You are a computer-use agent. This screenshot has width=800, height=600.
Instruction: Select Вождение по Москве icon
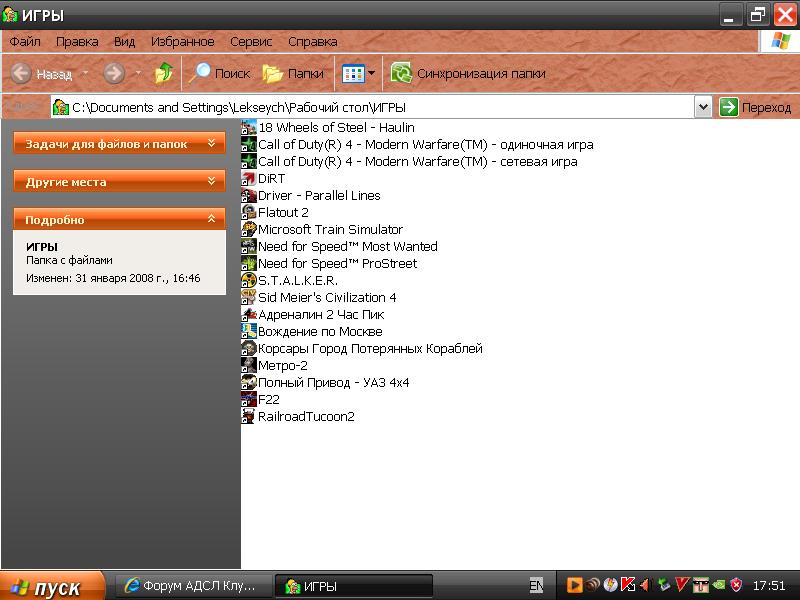(248, 331)
